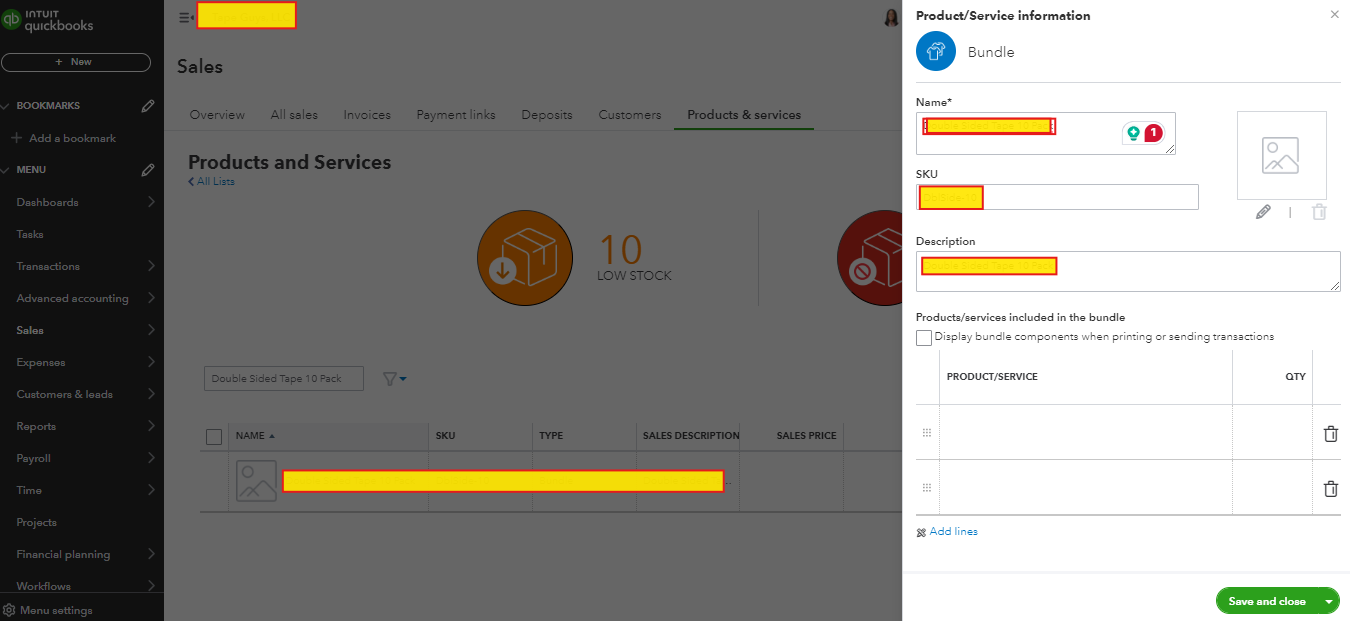The height and width of the screenshot is (621, 1350).
Task: Click the trash icon under the image placeholder
Action: click(1319, 212)
